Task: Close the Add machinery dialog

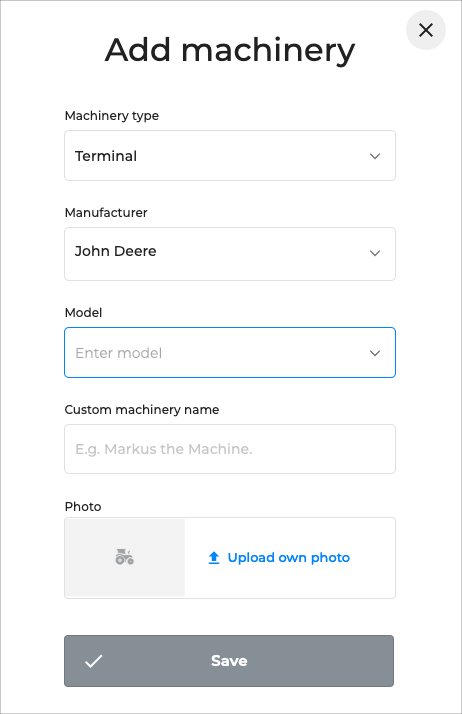Action: pyautogui.click(x=426, y=30)
